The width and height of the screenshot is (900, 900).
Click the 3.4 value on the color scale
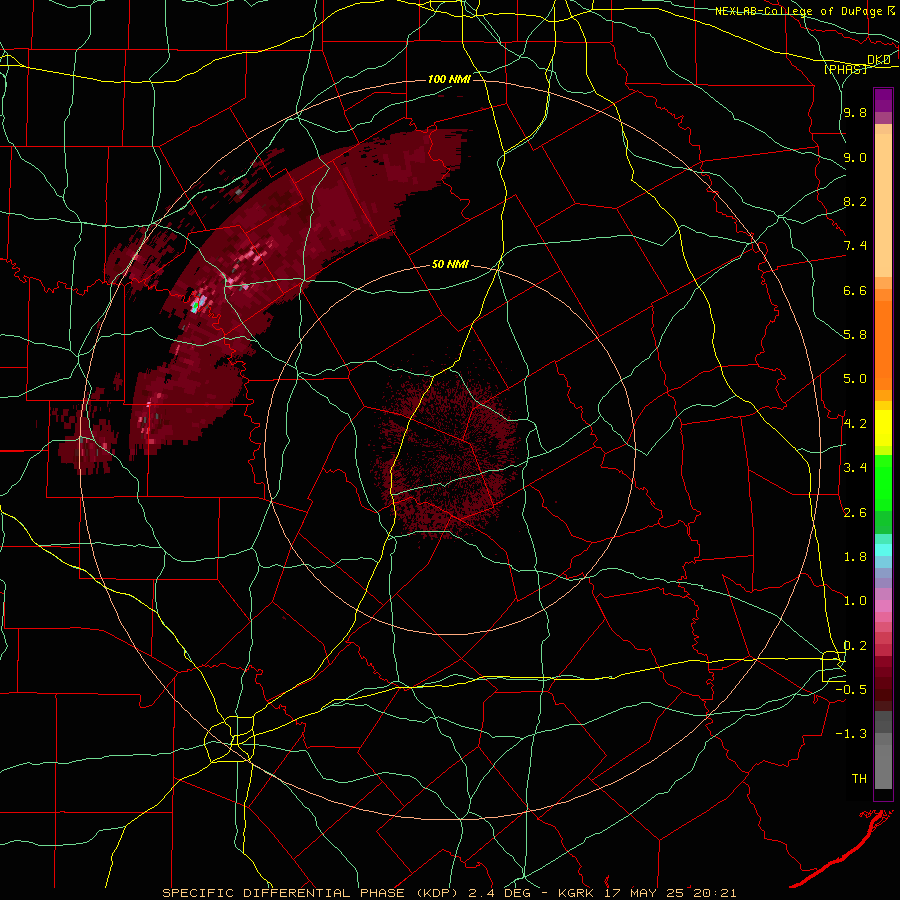(855, 468)
